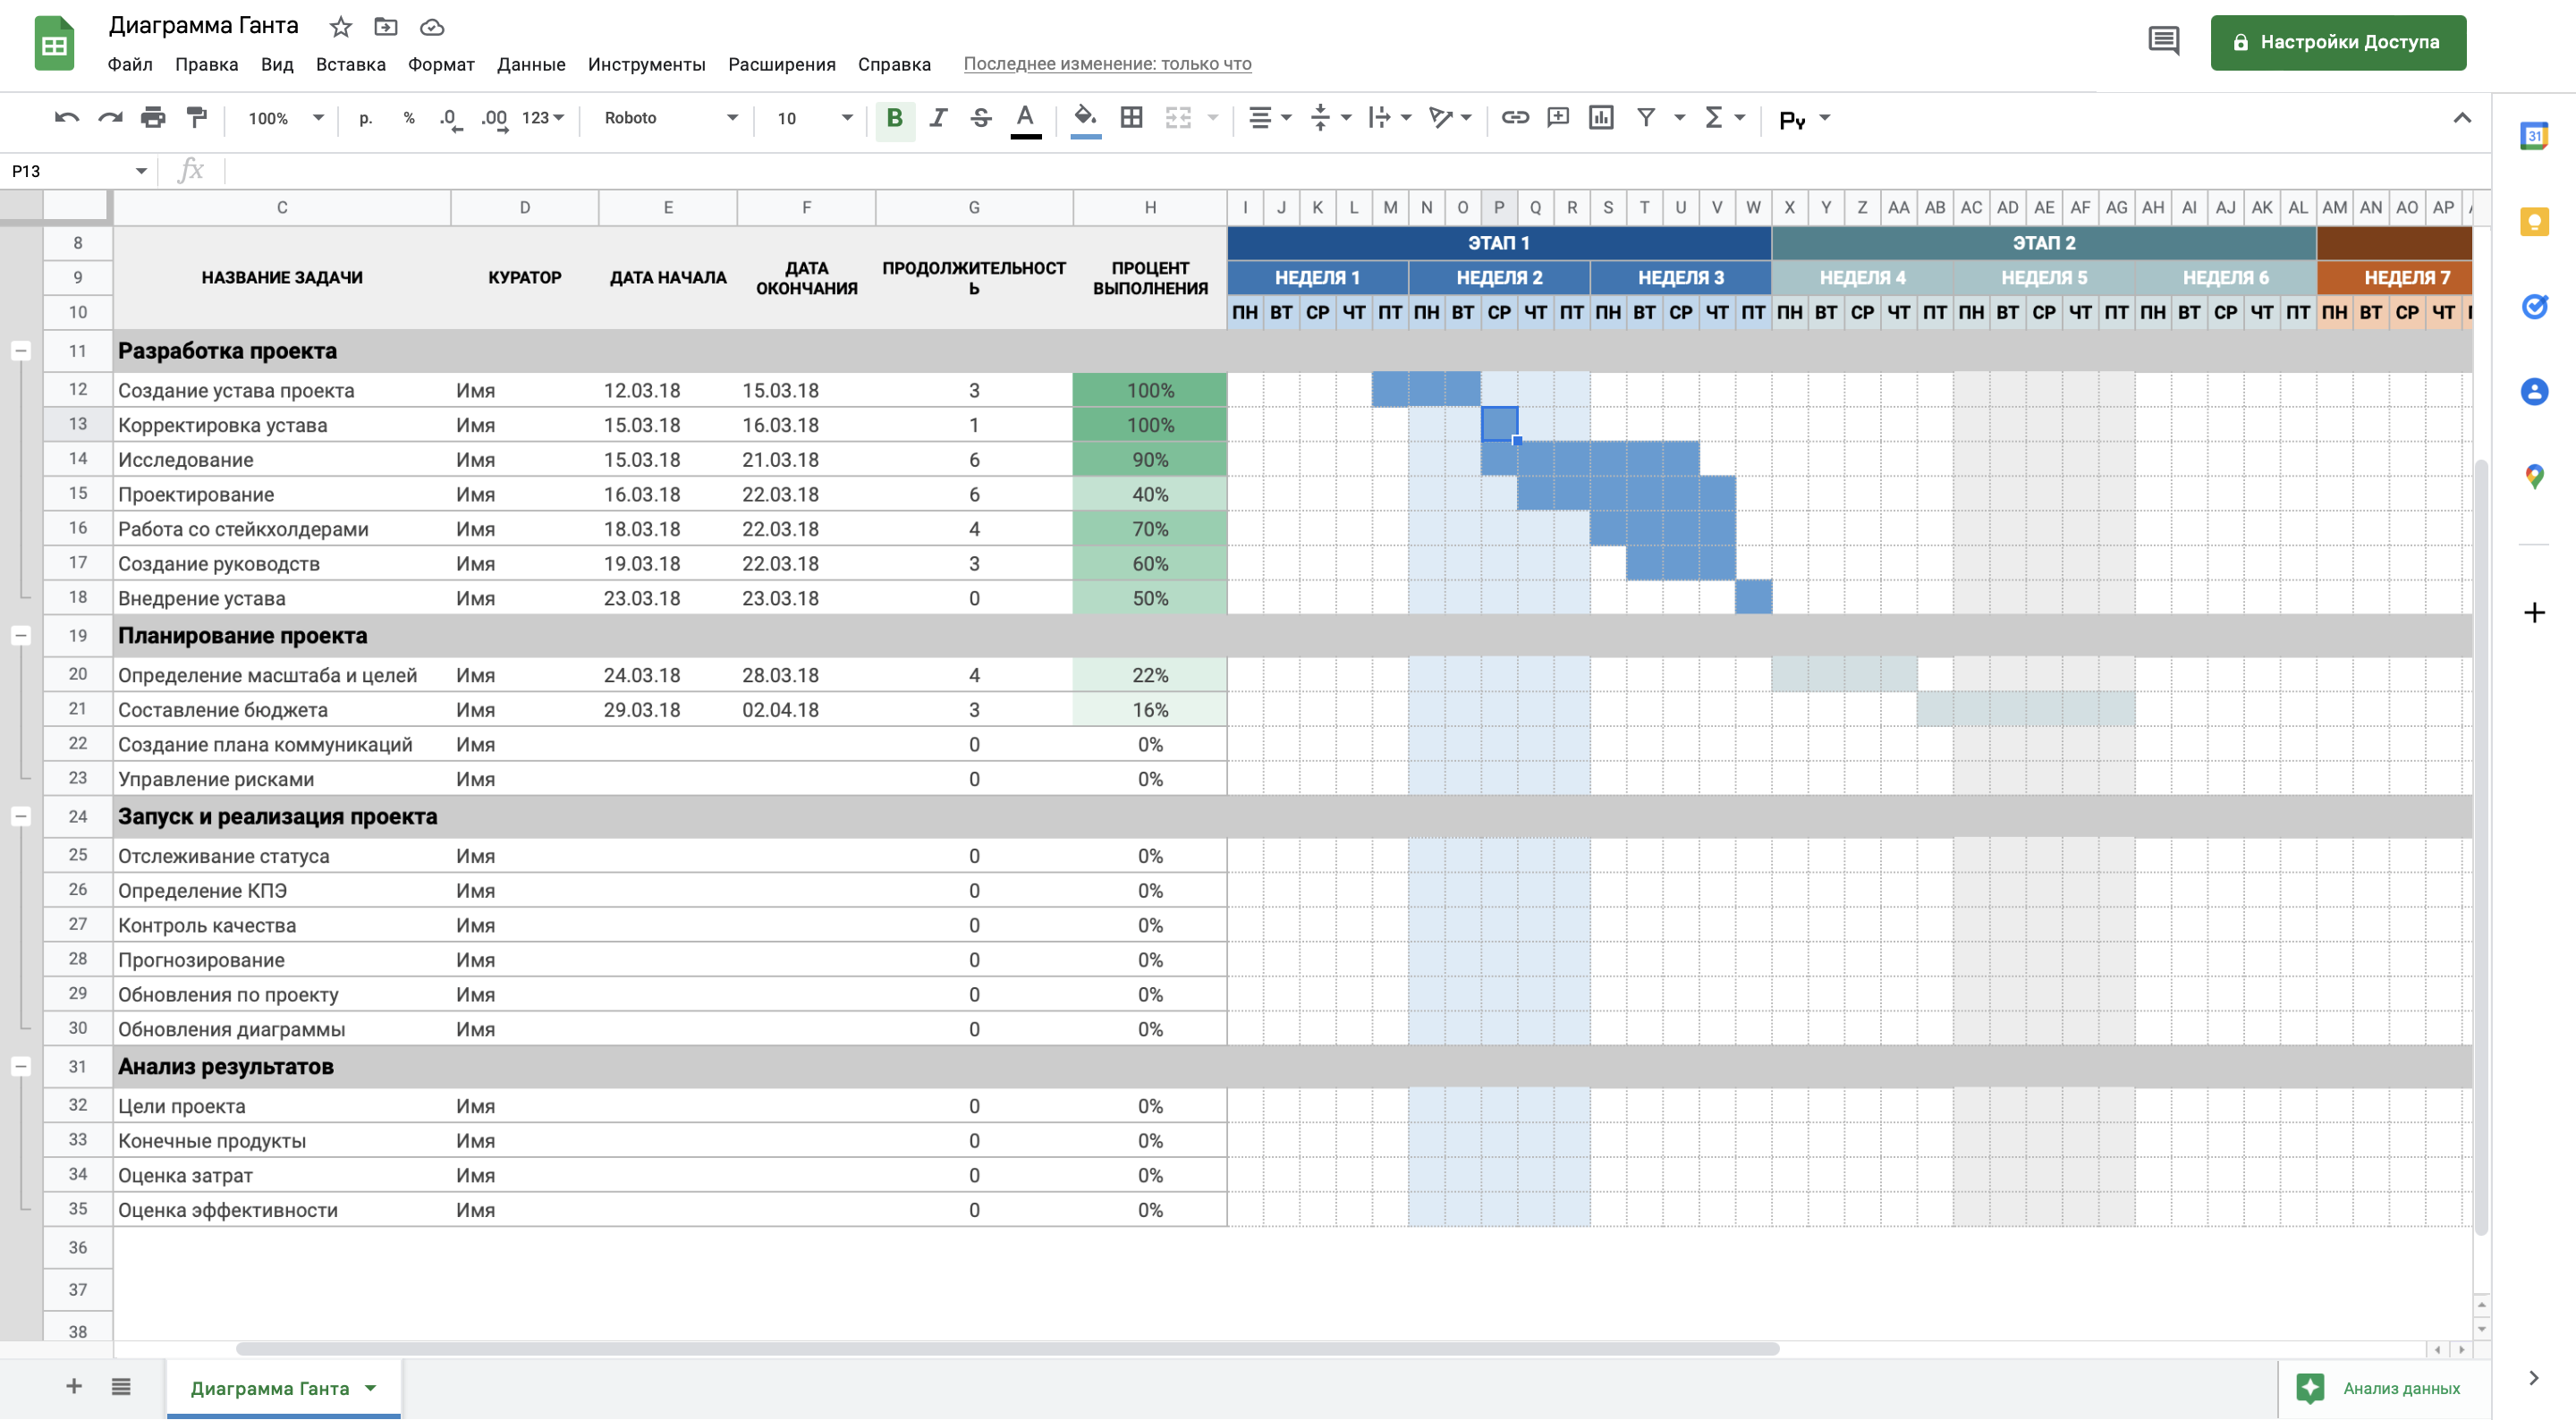Screen dimensions: 2576x1420
Task: Toggle italic formatting
Action: coord(938,118)
